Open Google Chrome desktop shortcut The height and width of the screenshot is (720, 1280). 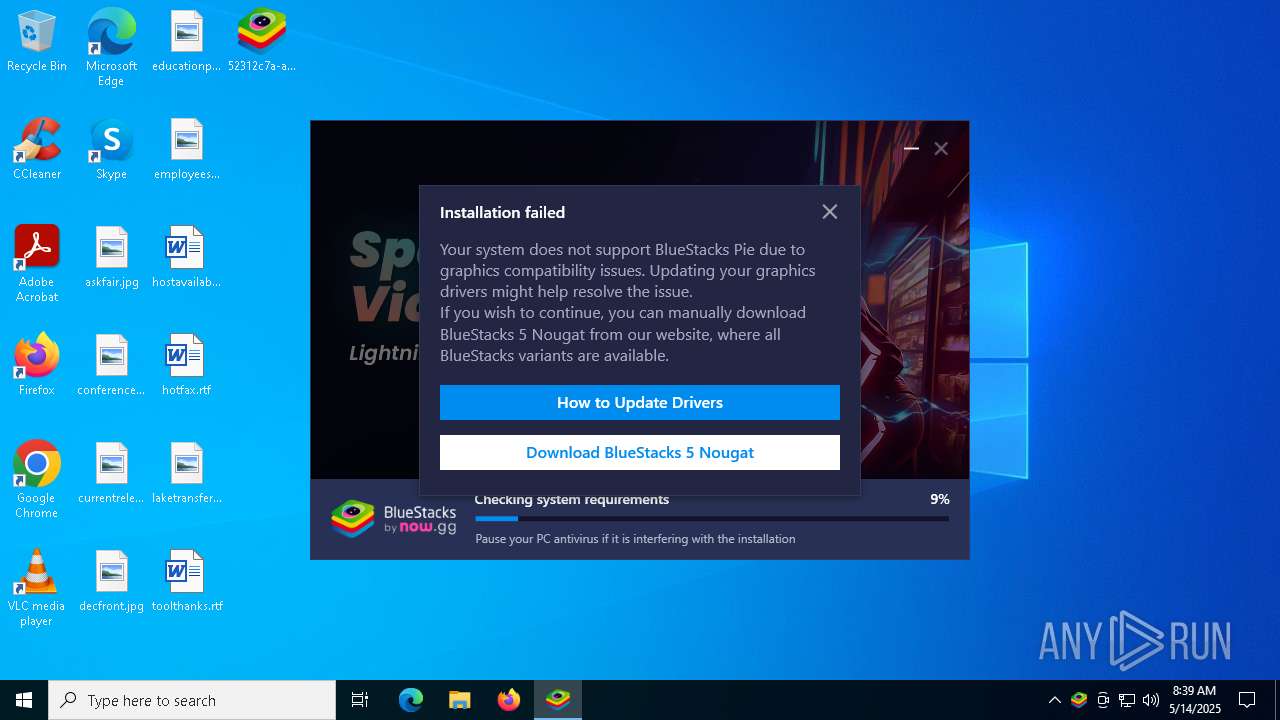(37, 480)
